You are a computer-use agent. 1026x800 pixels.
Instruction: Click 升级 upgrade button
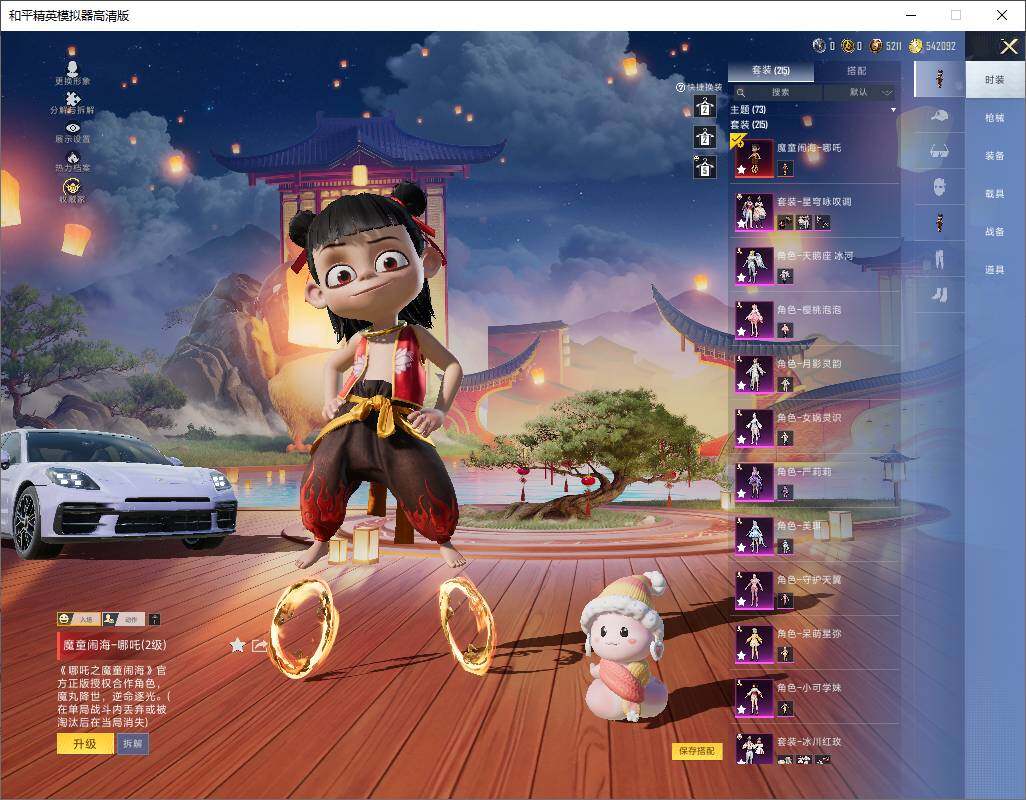[x=85, y=744]
